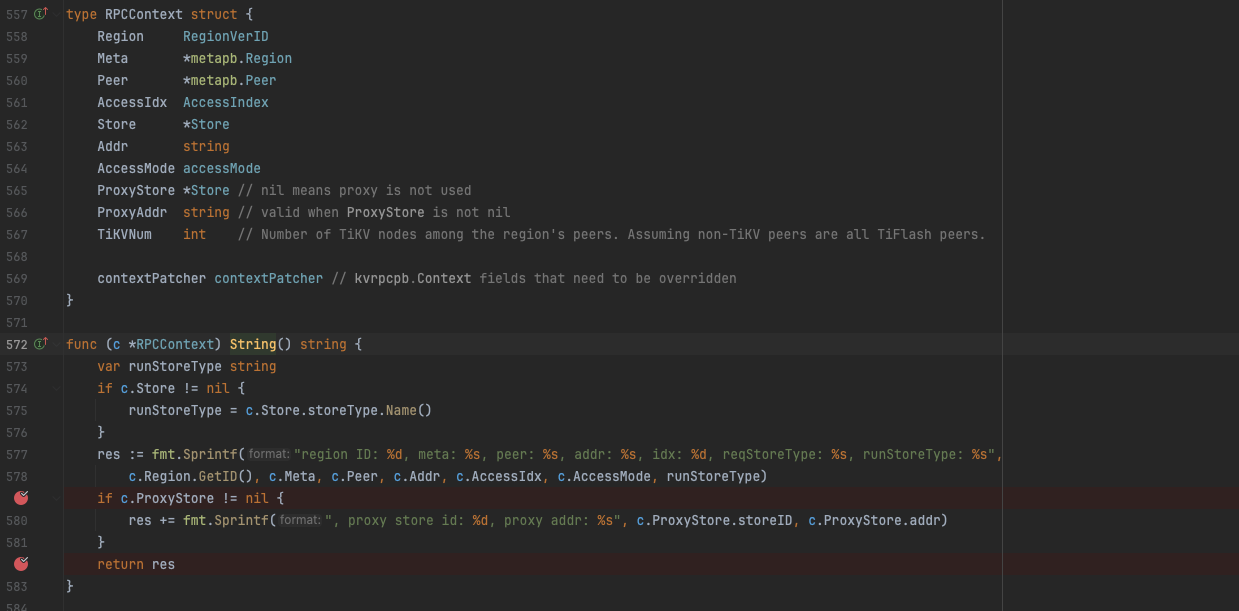Viewport: 1239px width, 611px height.
Task: Collapse the RPCContext struct block
Action: (x=58, y=15)
